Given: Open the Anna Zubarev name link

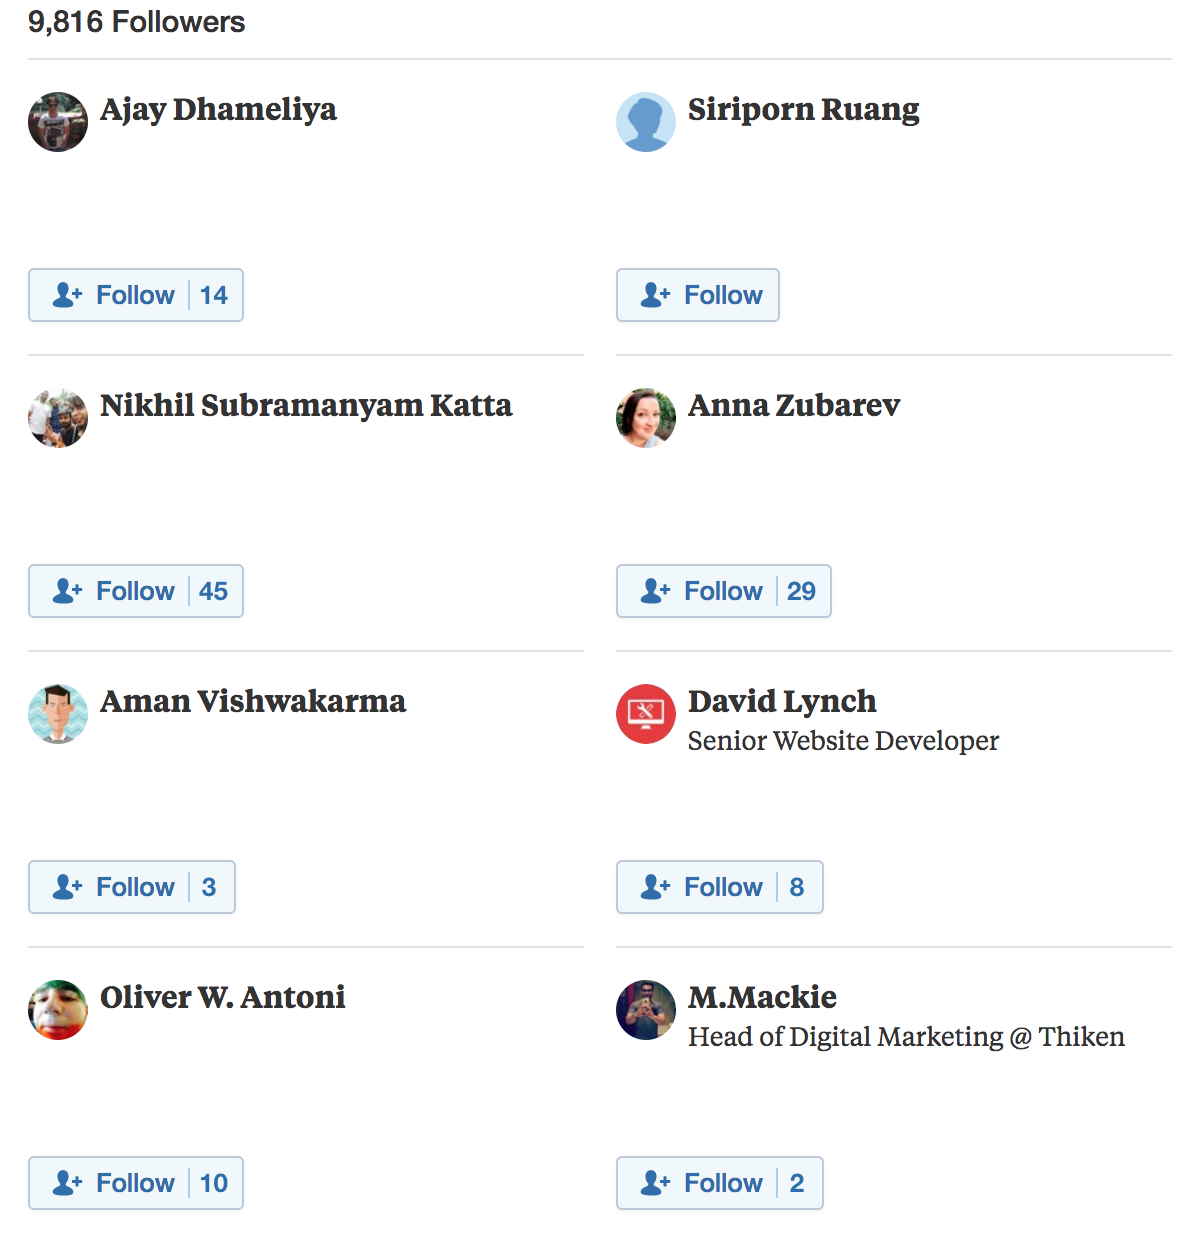Looking at the screenshot, I should 794,405.
